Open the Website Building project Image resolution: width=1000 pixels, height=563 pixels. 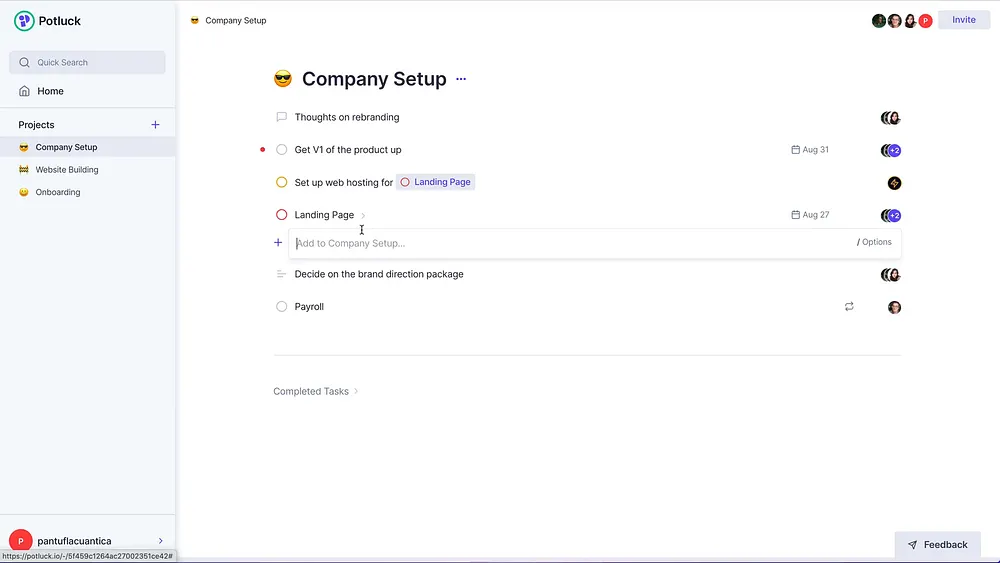[67, 170]
